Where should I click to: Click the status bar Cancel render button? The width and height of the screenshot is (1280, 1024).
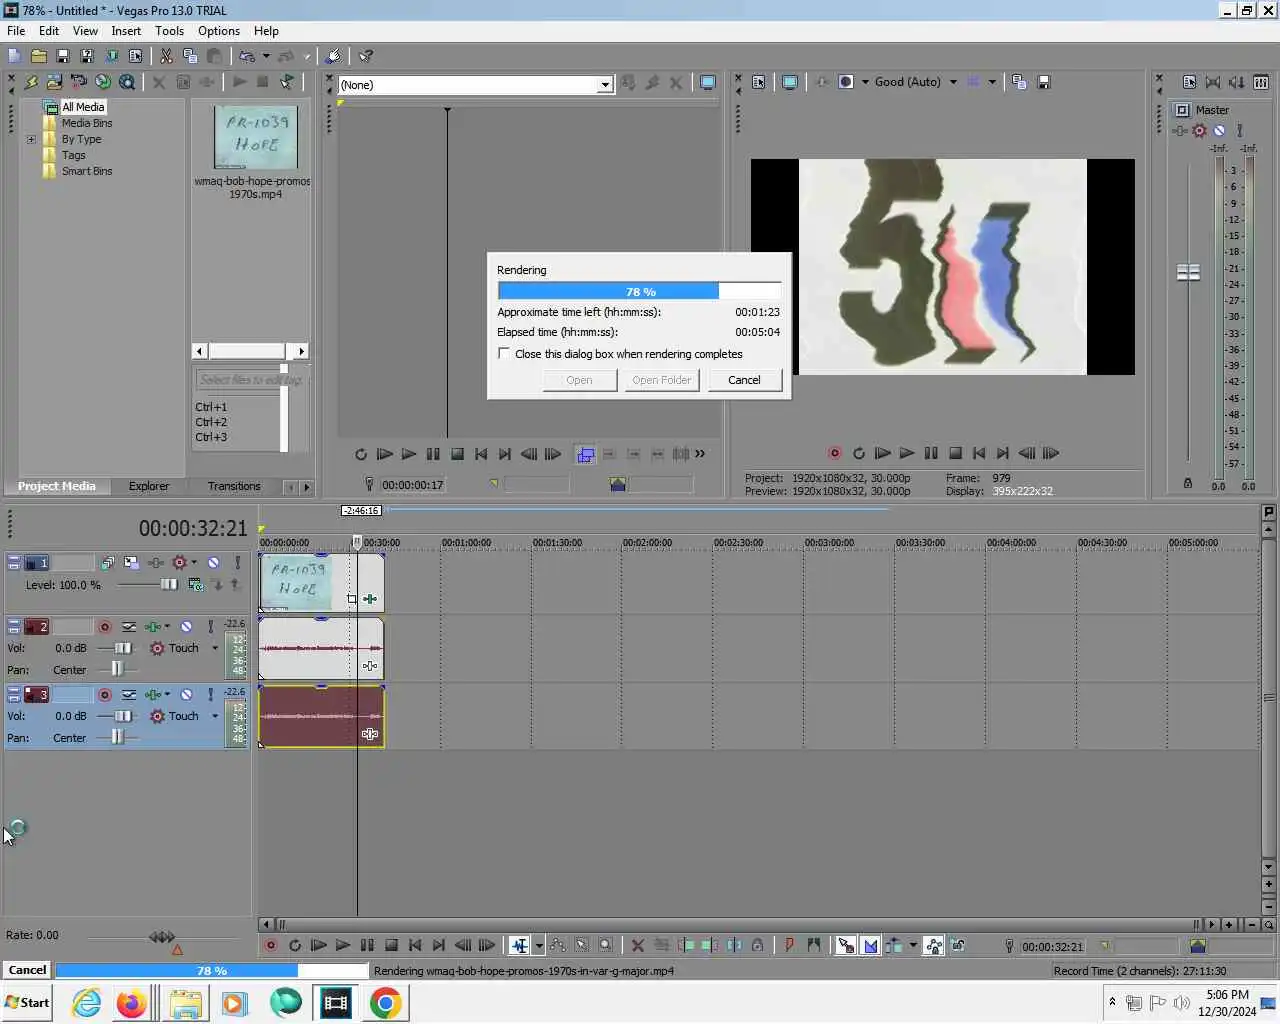click(27, 970)
